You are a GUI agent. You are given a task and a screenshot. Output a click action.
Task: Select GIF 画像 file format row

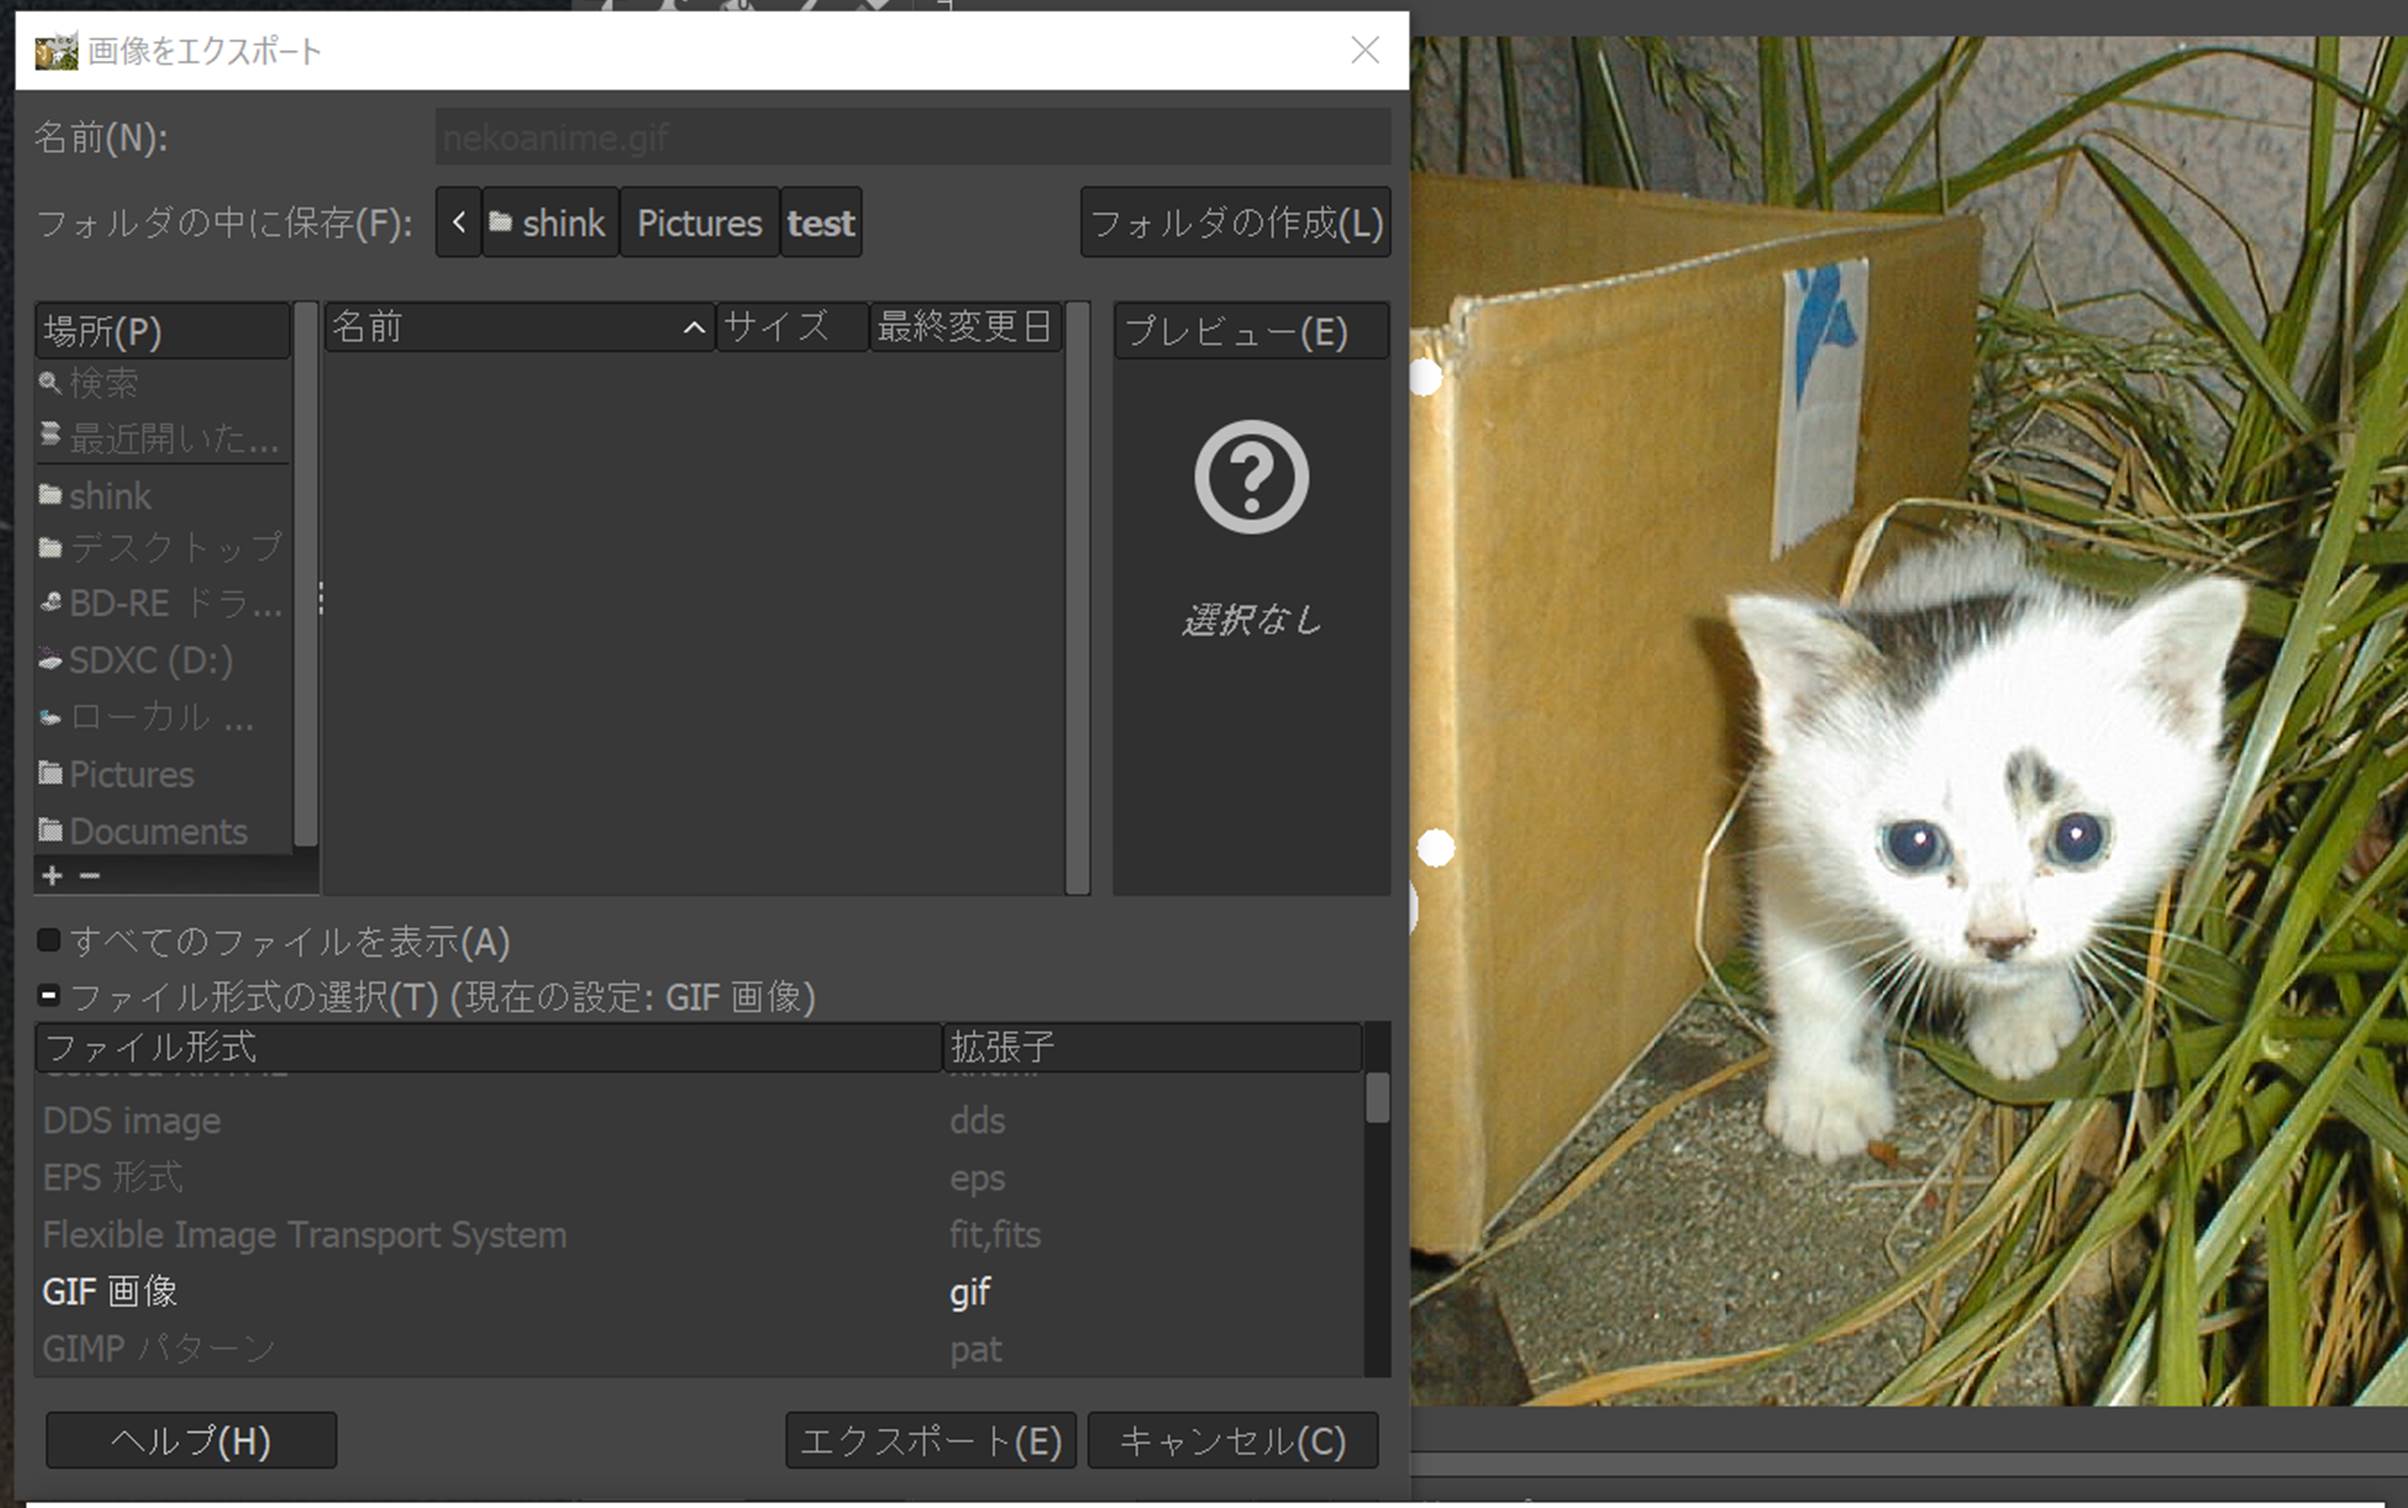click(110, 1291)
